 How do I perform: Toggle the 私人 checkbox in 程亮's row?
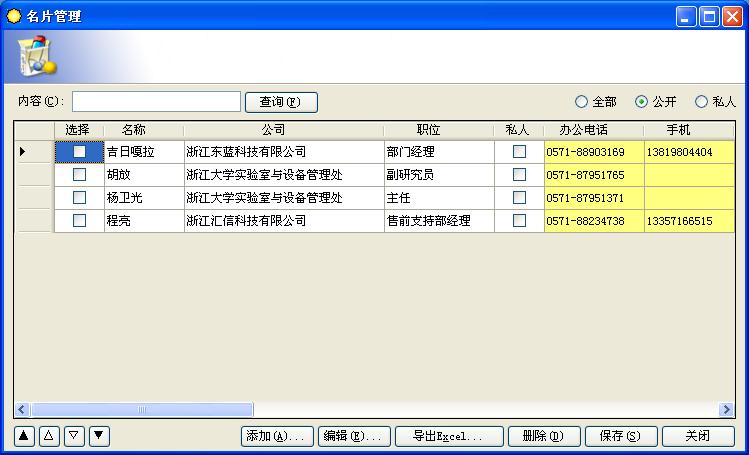pos(519,221)
